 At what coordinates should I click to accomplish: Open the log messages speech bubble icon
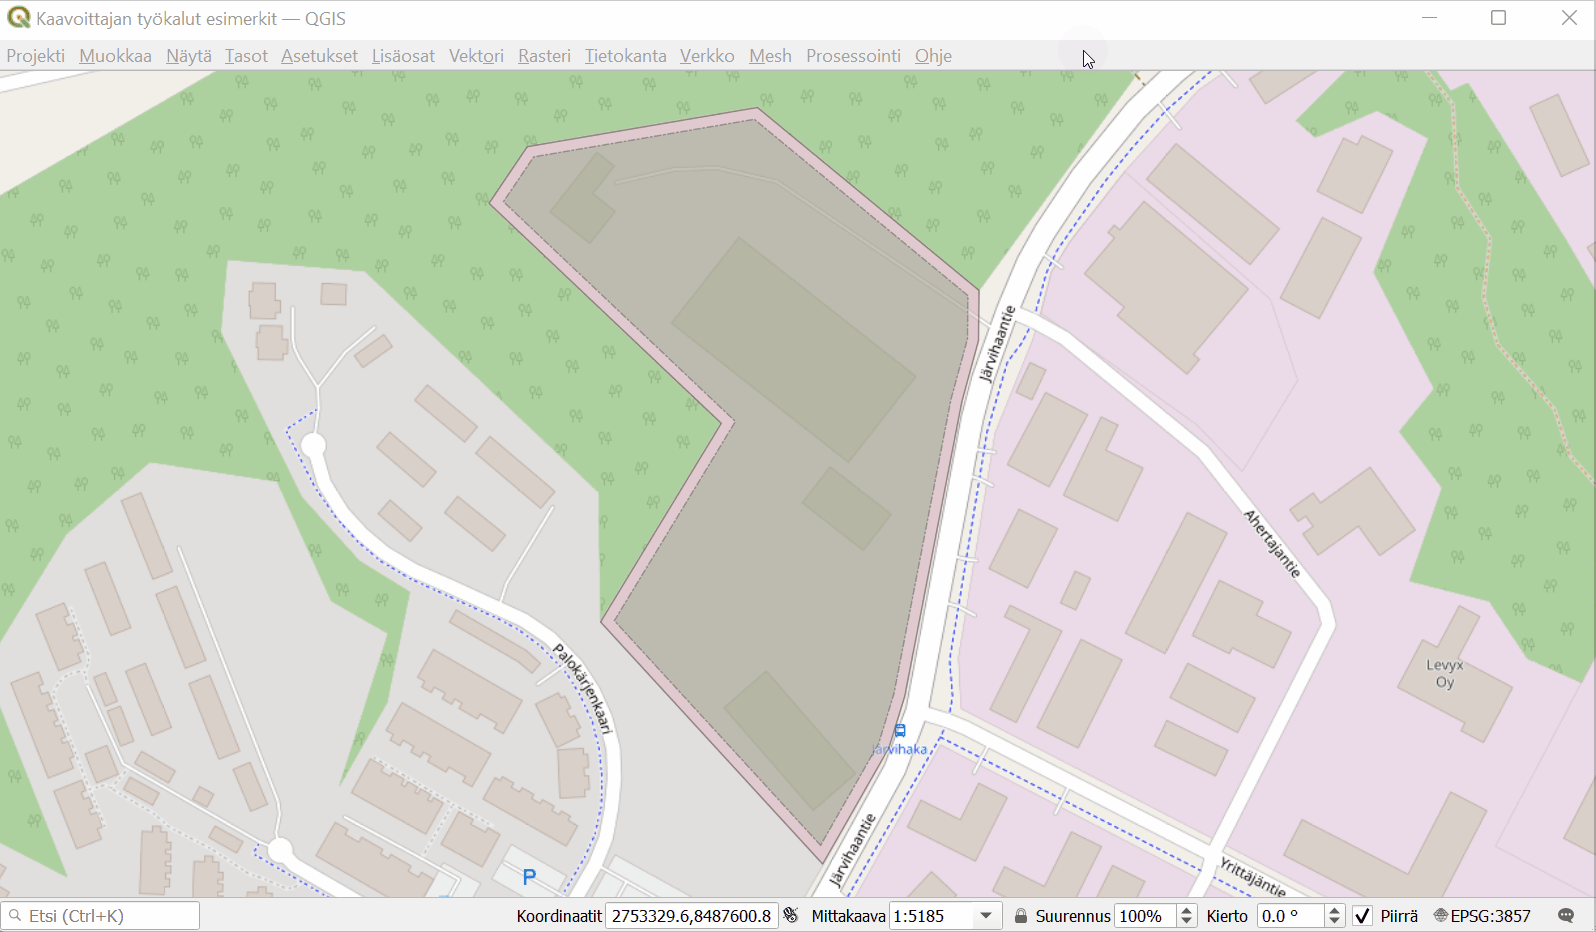coord(1566,916)
